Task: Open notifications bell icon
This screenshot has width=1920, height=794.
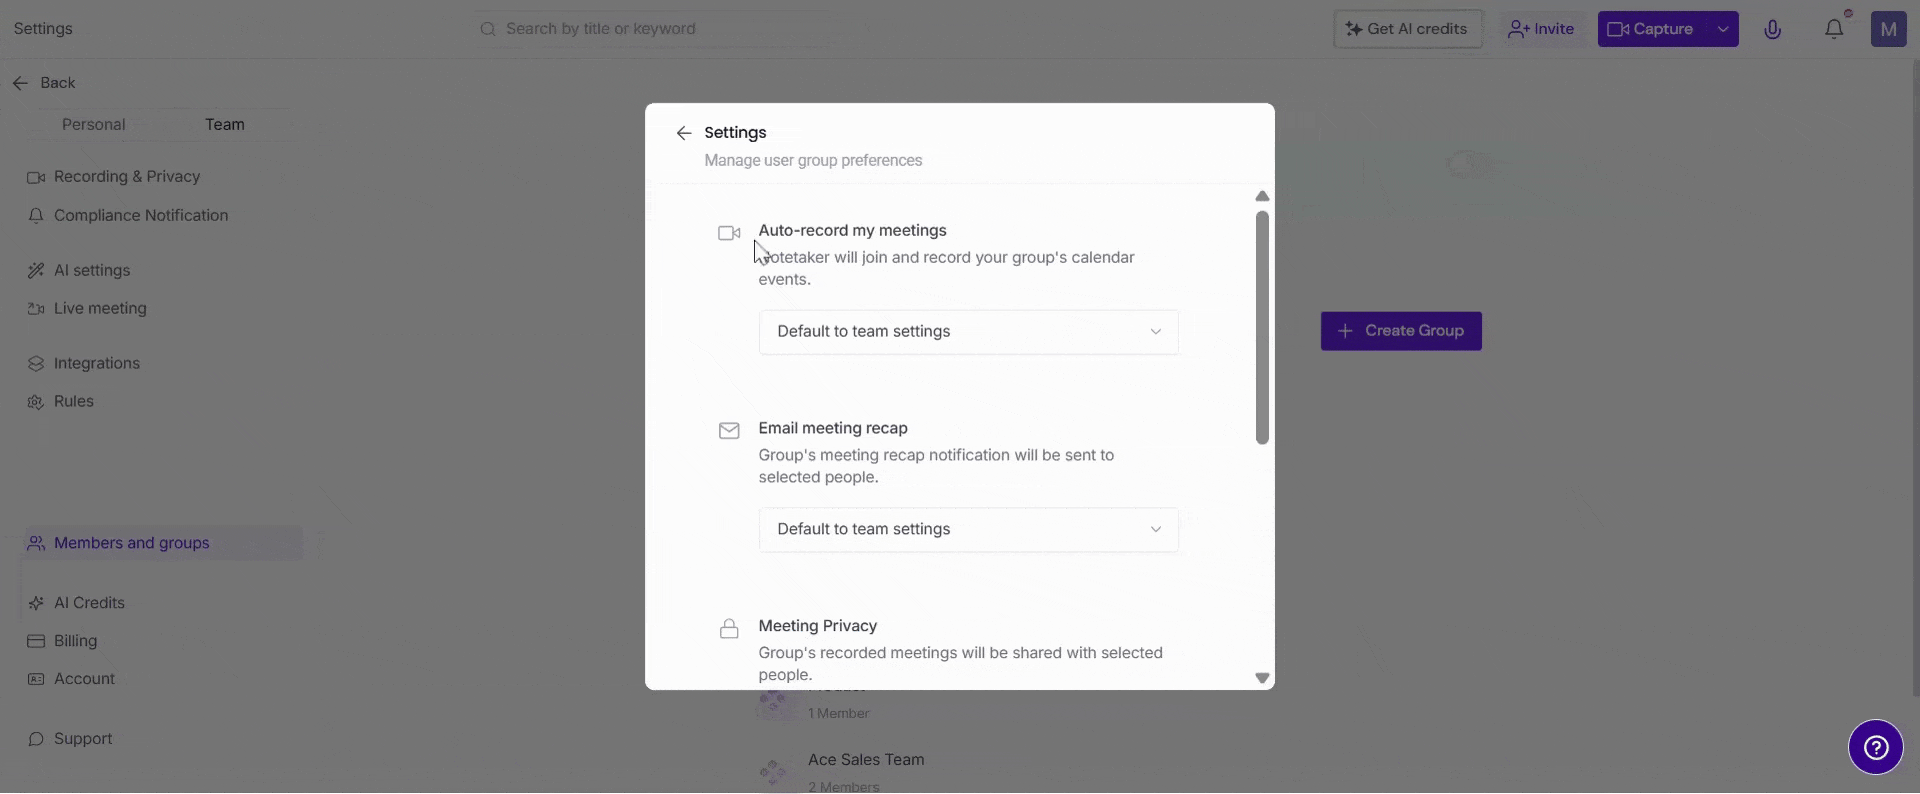Action: pos(1834,29)
